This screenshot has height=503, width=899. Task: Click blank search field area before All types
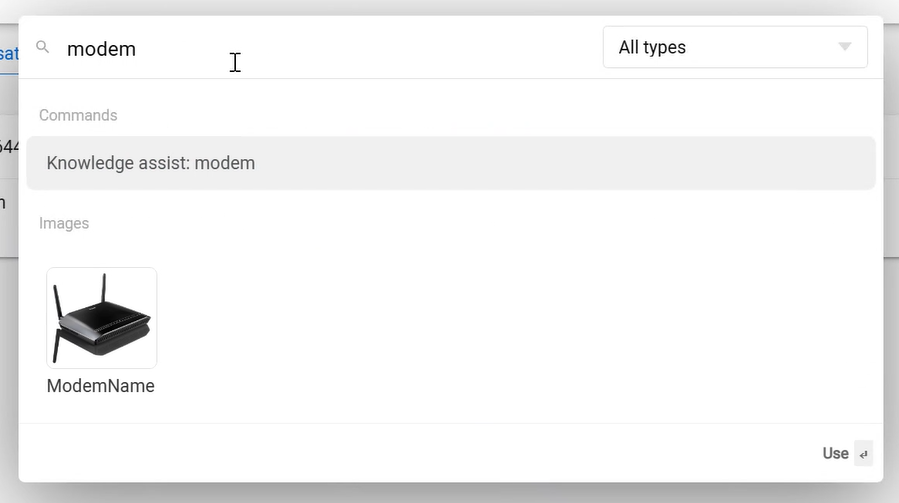click(x=401, y=49)
